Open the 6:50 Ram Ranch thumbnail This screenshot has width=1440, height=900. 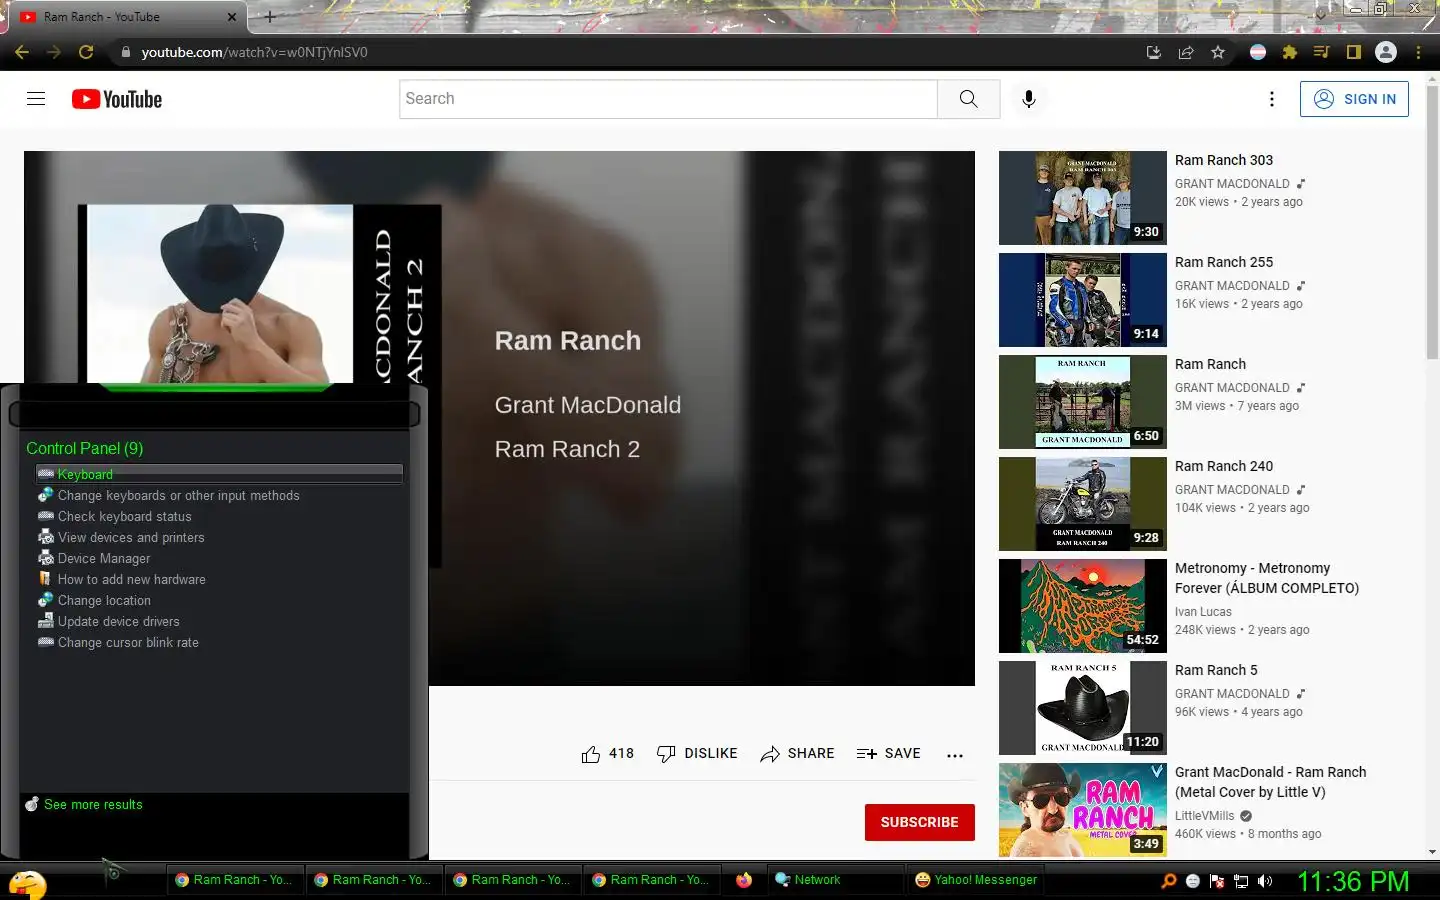point(1082,402)
